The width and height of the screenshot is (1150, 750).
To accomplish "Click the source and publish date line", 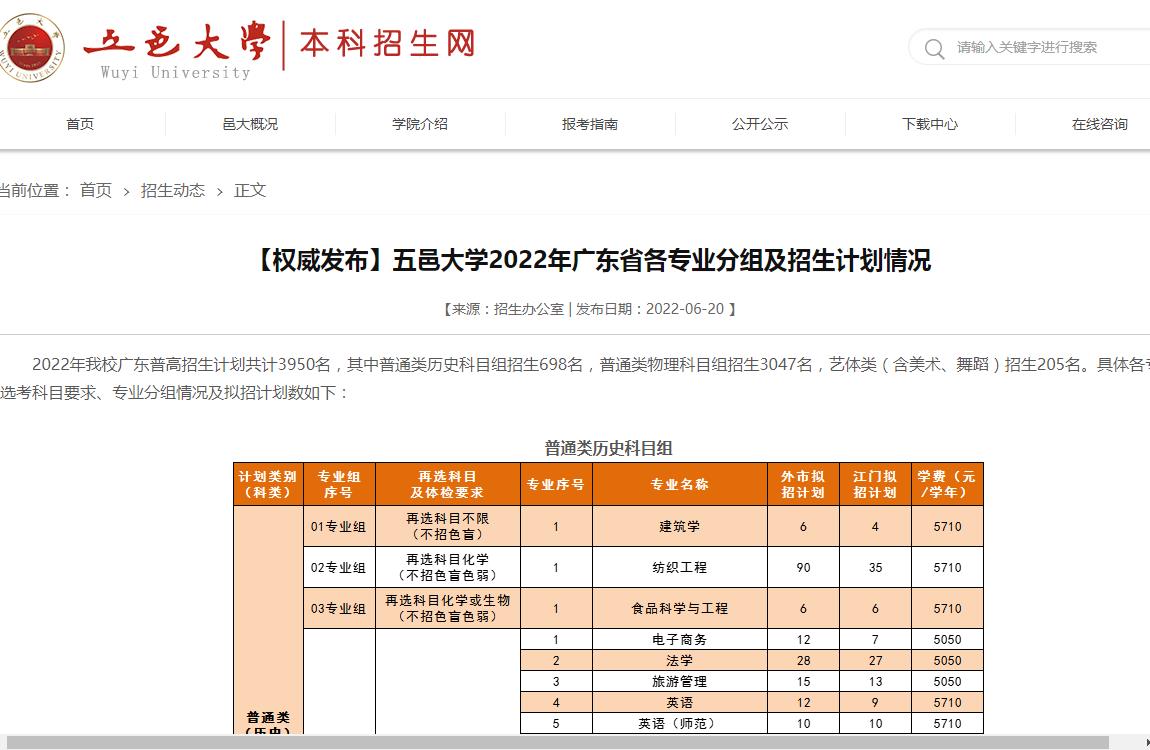I will point(589,309).
